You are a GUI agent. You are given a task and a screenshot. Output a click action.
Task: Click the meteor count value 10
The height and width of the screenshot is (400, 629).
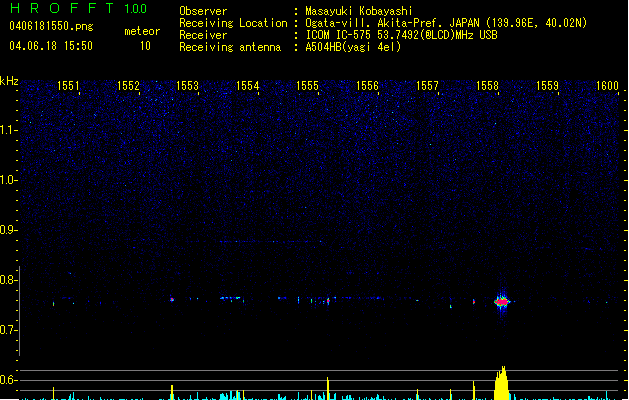(145, 46)
